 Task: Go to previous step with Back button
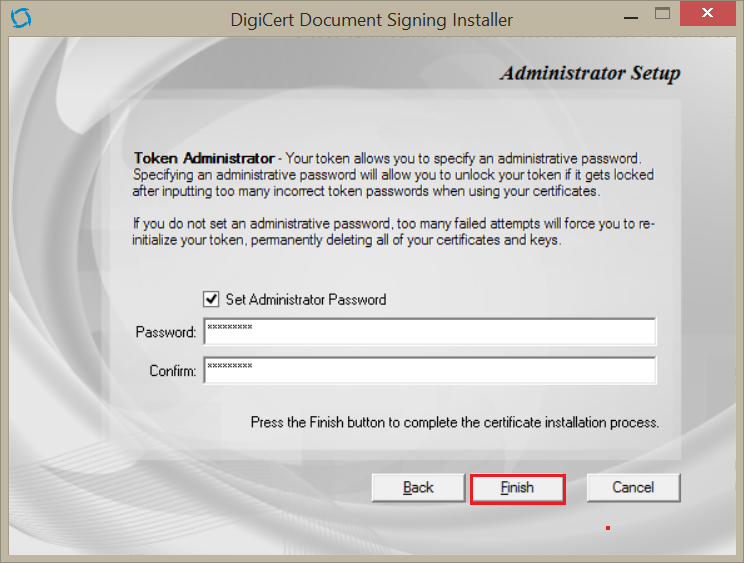tap(418, 488)
